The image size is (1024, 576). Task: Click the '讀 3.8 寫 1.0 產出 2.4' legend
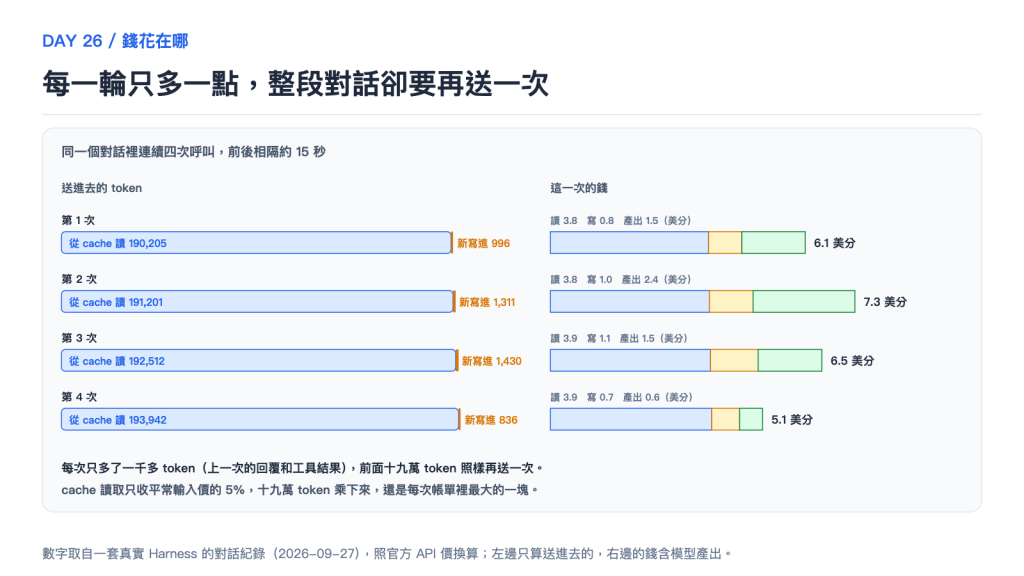pos(620,280)
